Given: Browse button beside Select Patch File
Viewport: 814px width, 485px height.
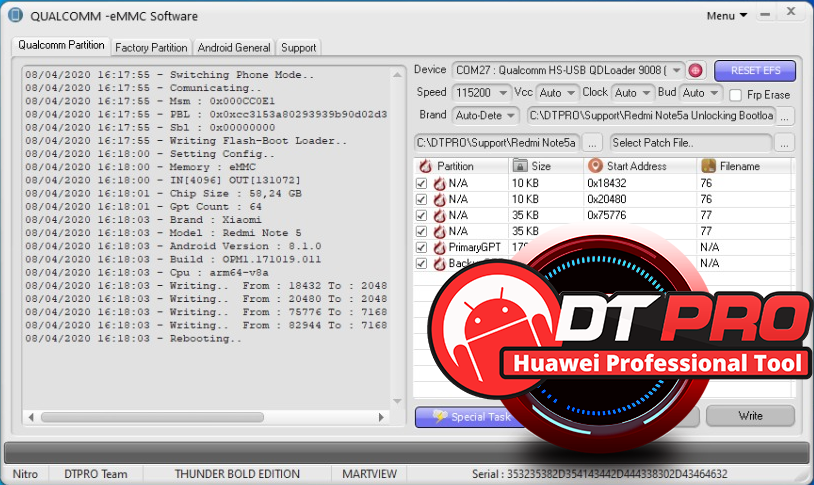Looking at the screenshot, I should [x=784, y=143].
